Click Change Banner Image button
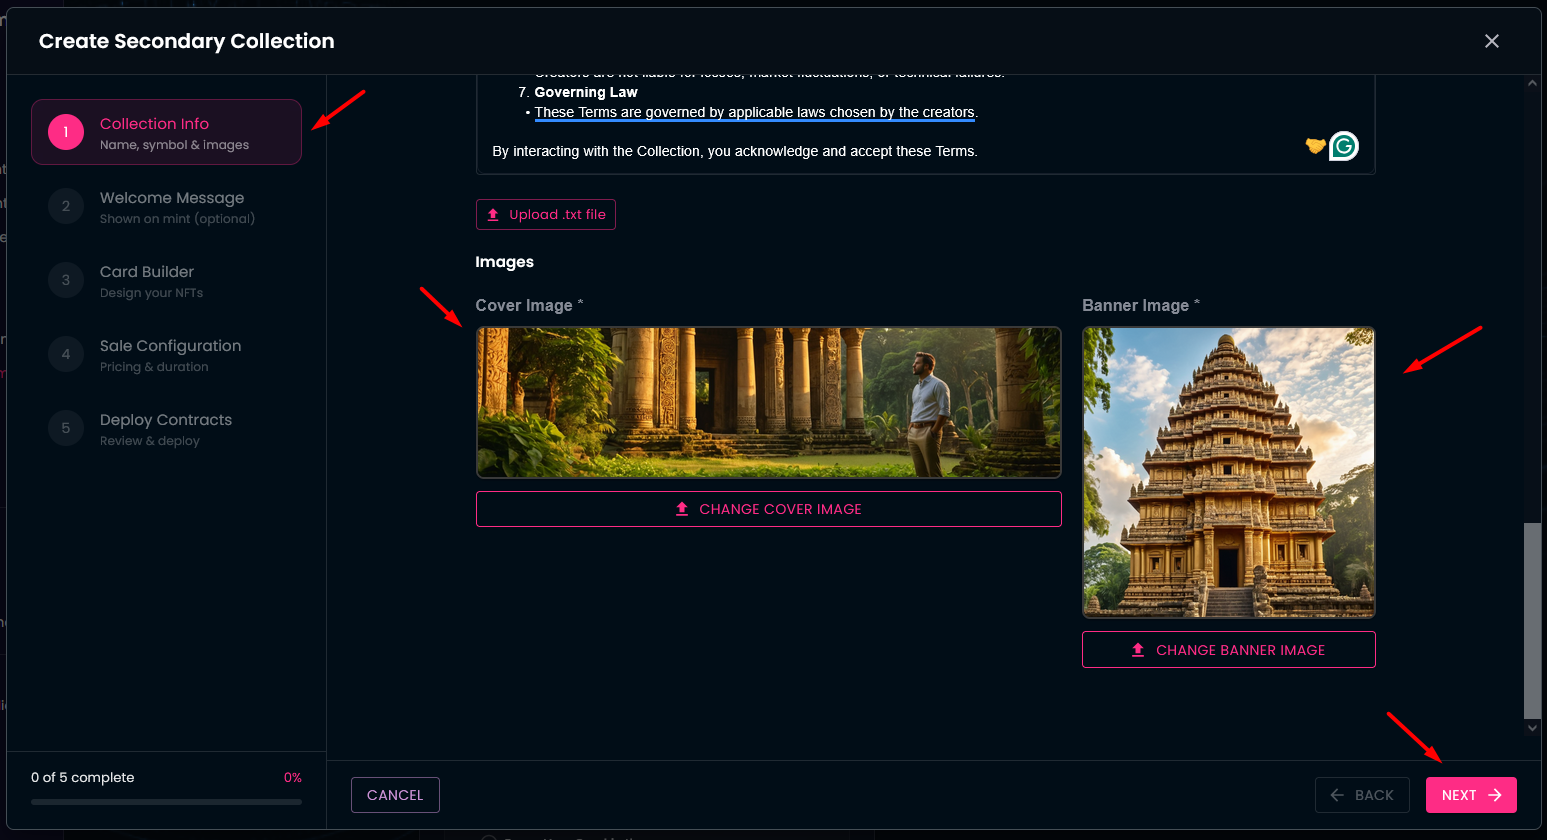This screenshot has width=1547, height=840. [1228, 650]
